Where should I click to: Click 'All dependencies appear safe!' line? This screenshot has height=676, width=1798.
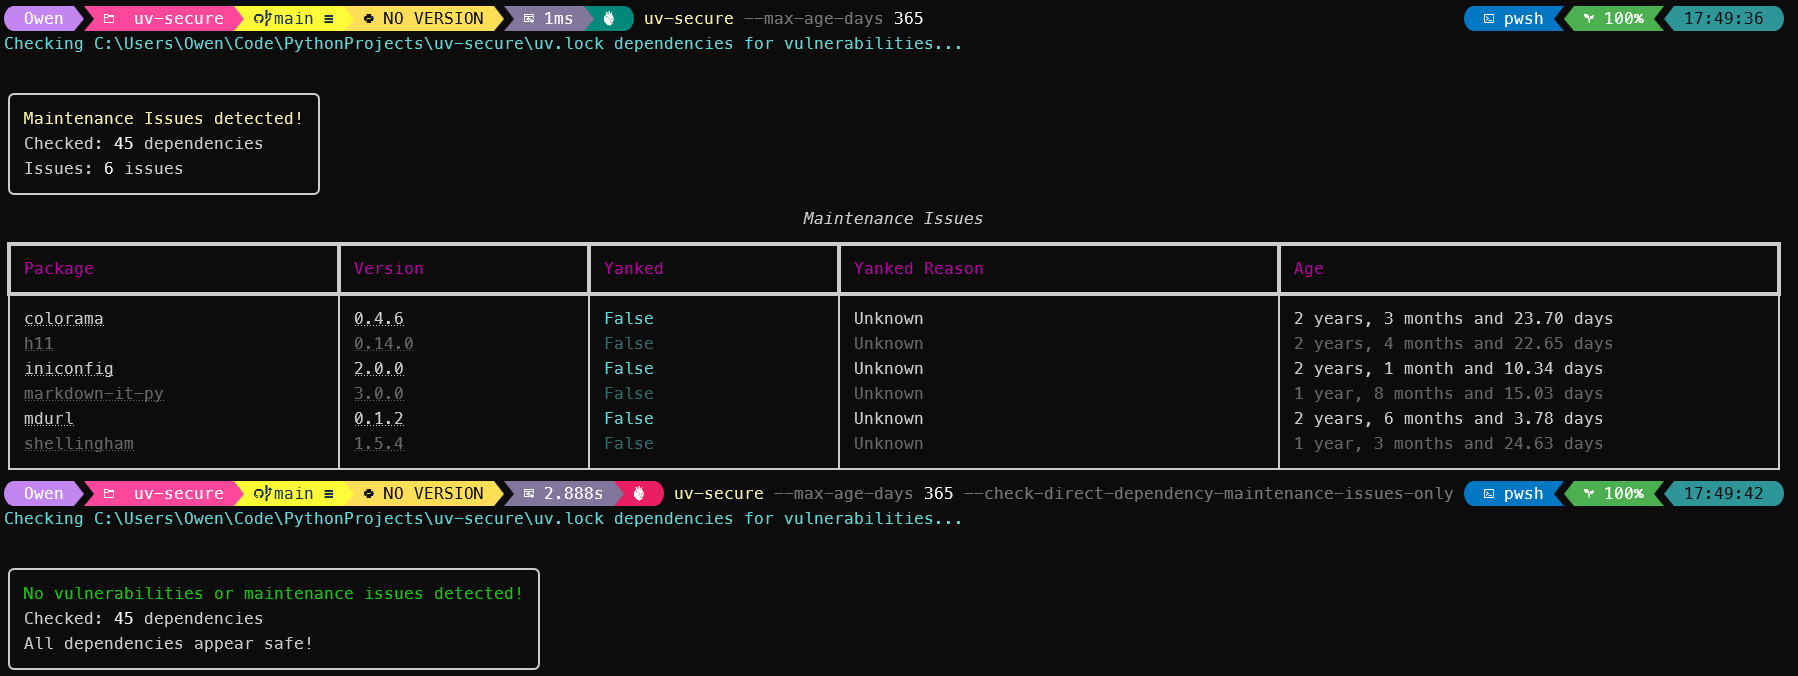pos(169,644)
